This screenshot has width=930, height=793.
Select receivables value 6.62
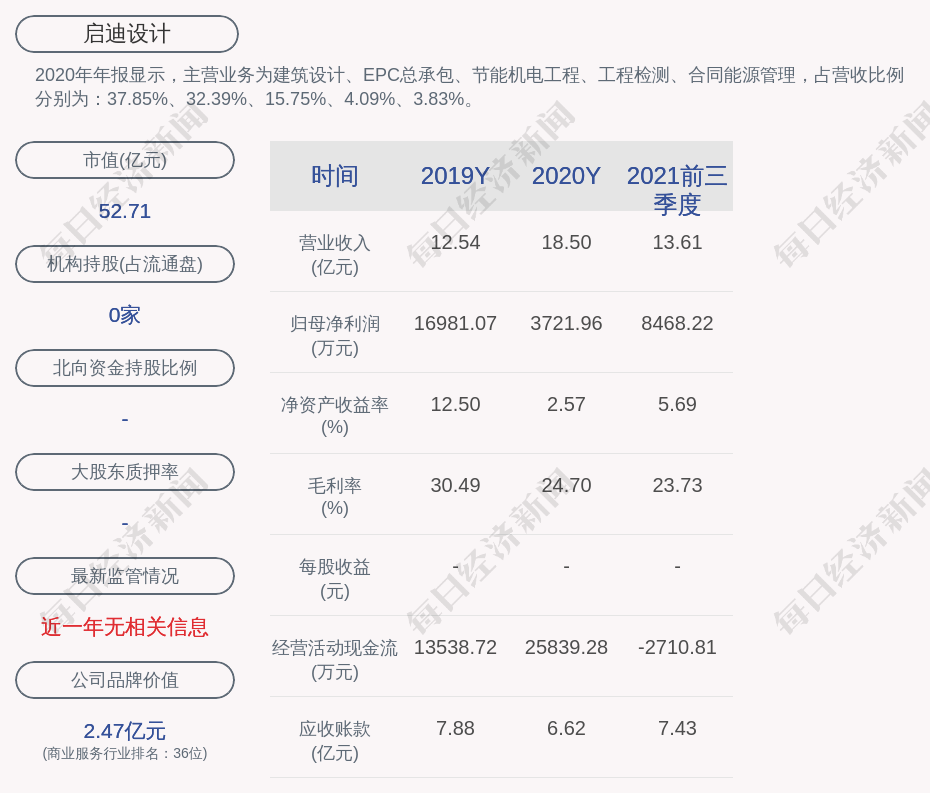click(x=566, y=728)
